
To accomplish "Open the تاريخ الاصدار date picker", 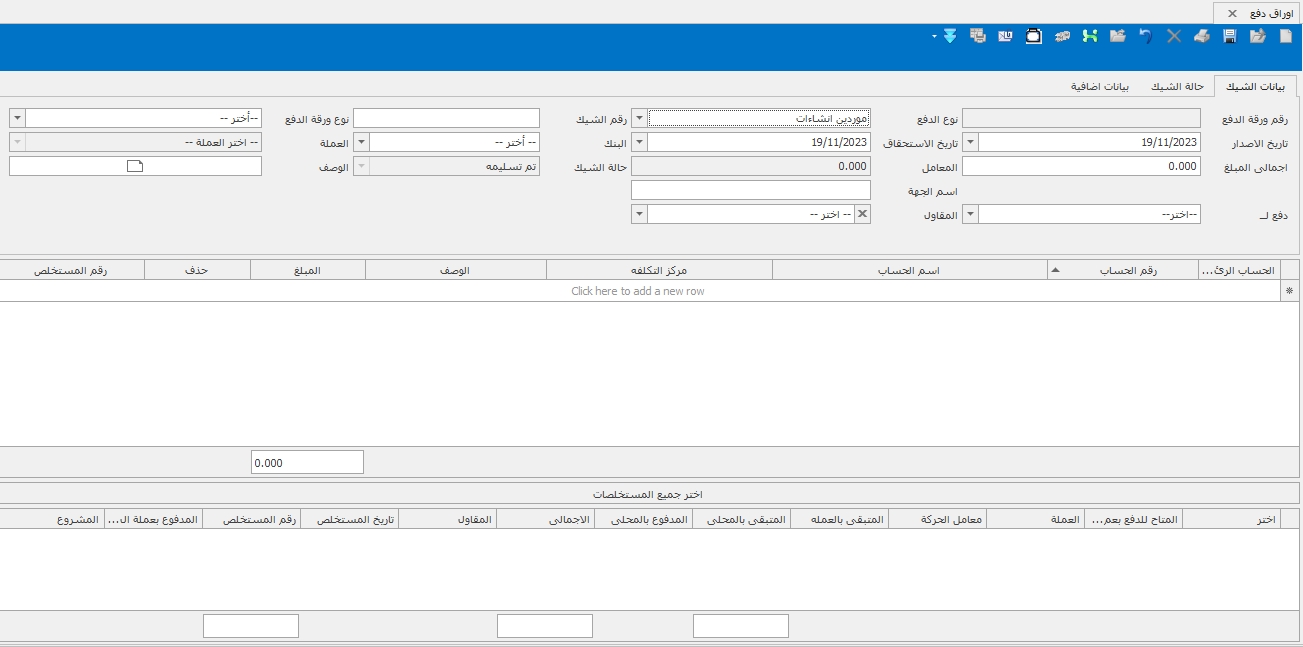I will click(969, 142).
